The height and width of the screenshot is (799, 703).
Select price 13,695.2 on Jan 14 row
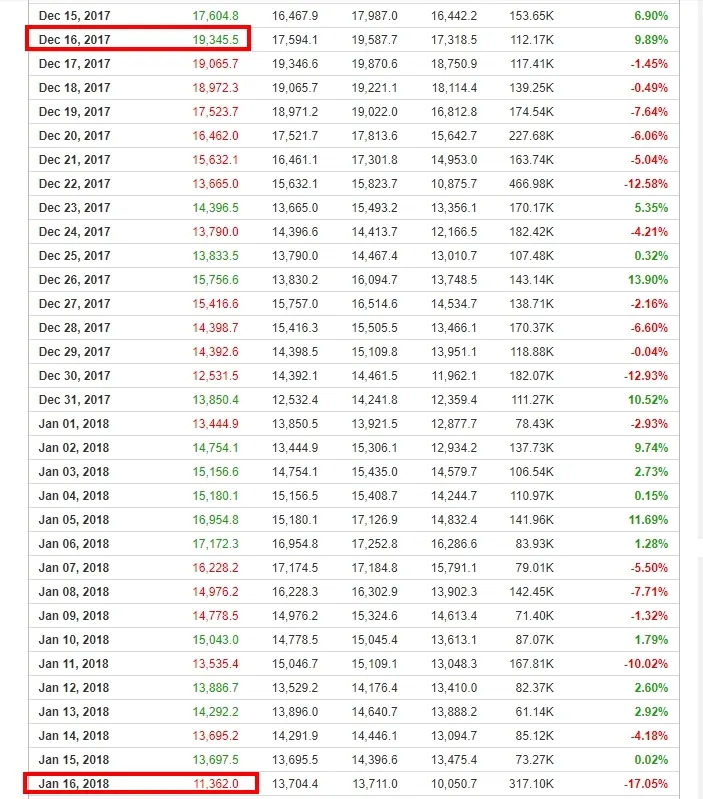click(x=215, y=735)
